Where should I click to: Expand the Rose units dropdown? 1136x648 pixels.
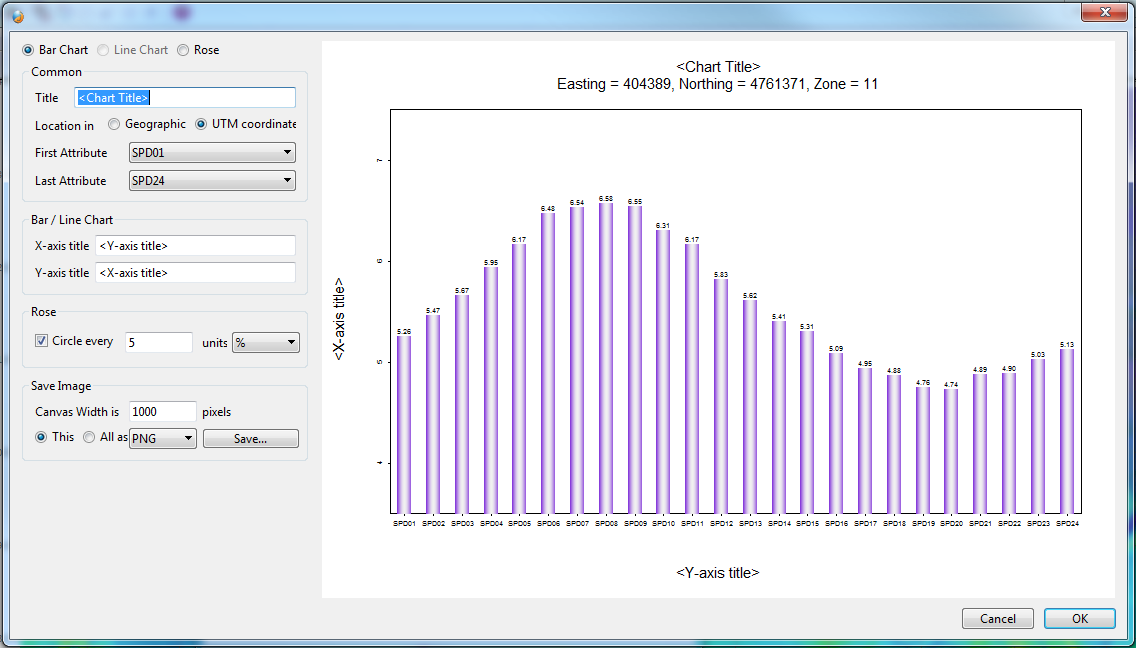pyautogui.click(x=265, y=343)
